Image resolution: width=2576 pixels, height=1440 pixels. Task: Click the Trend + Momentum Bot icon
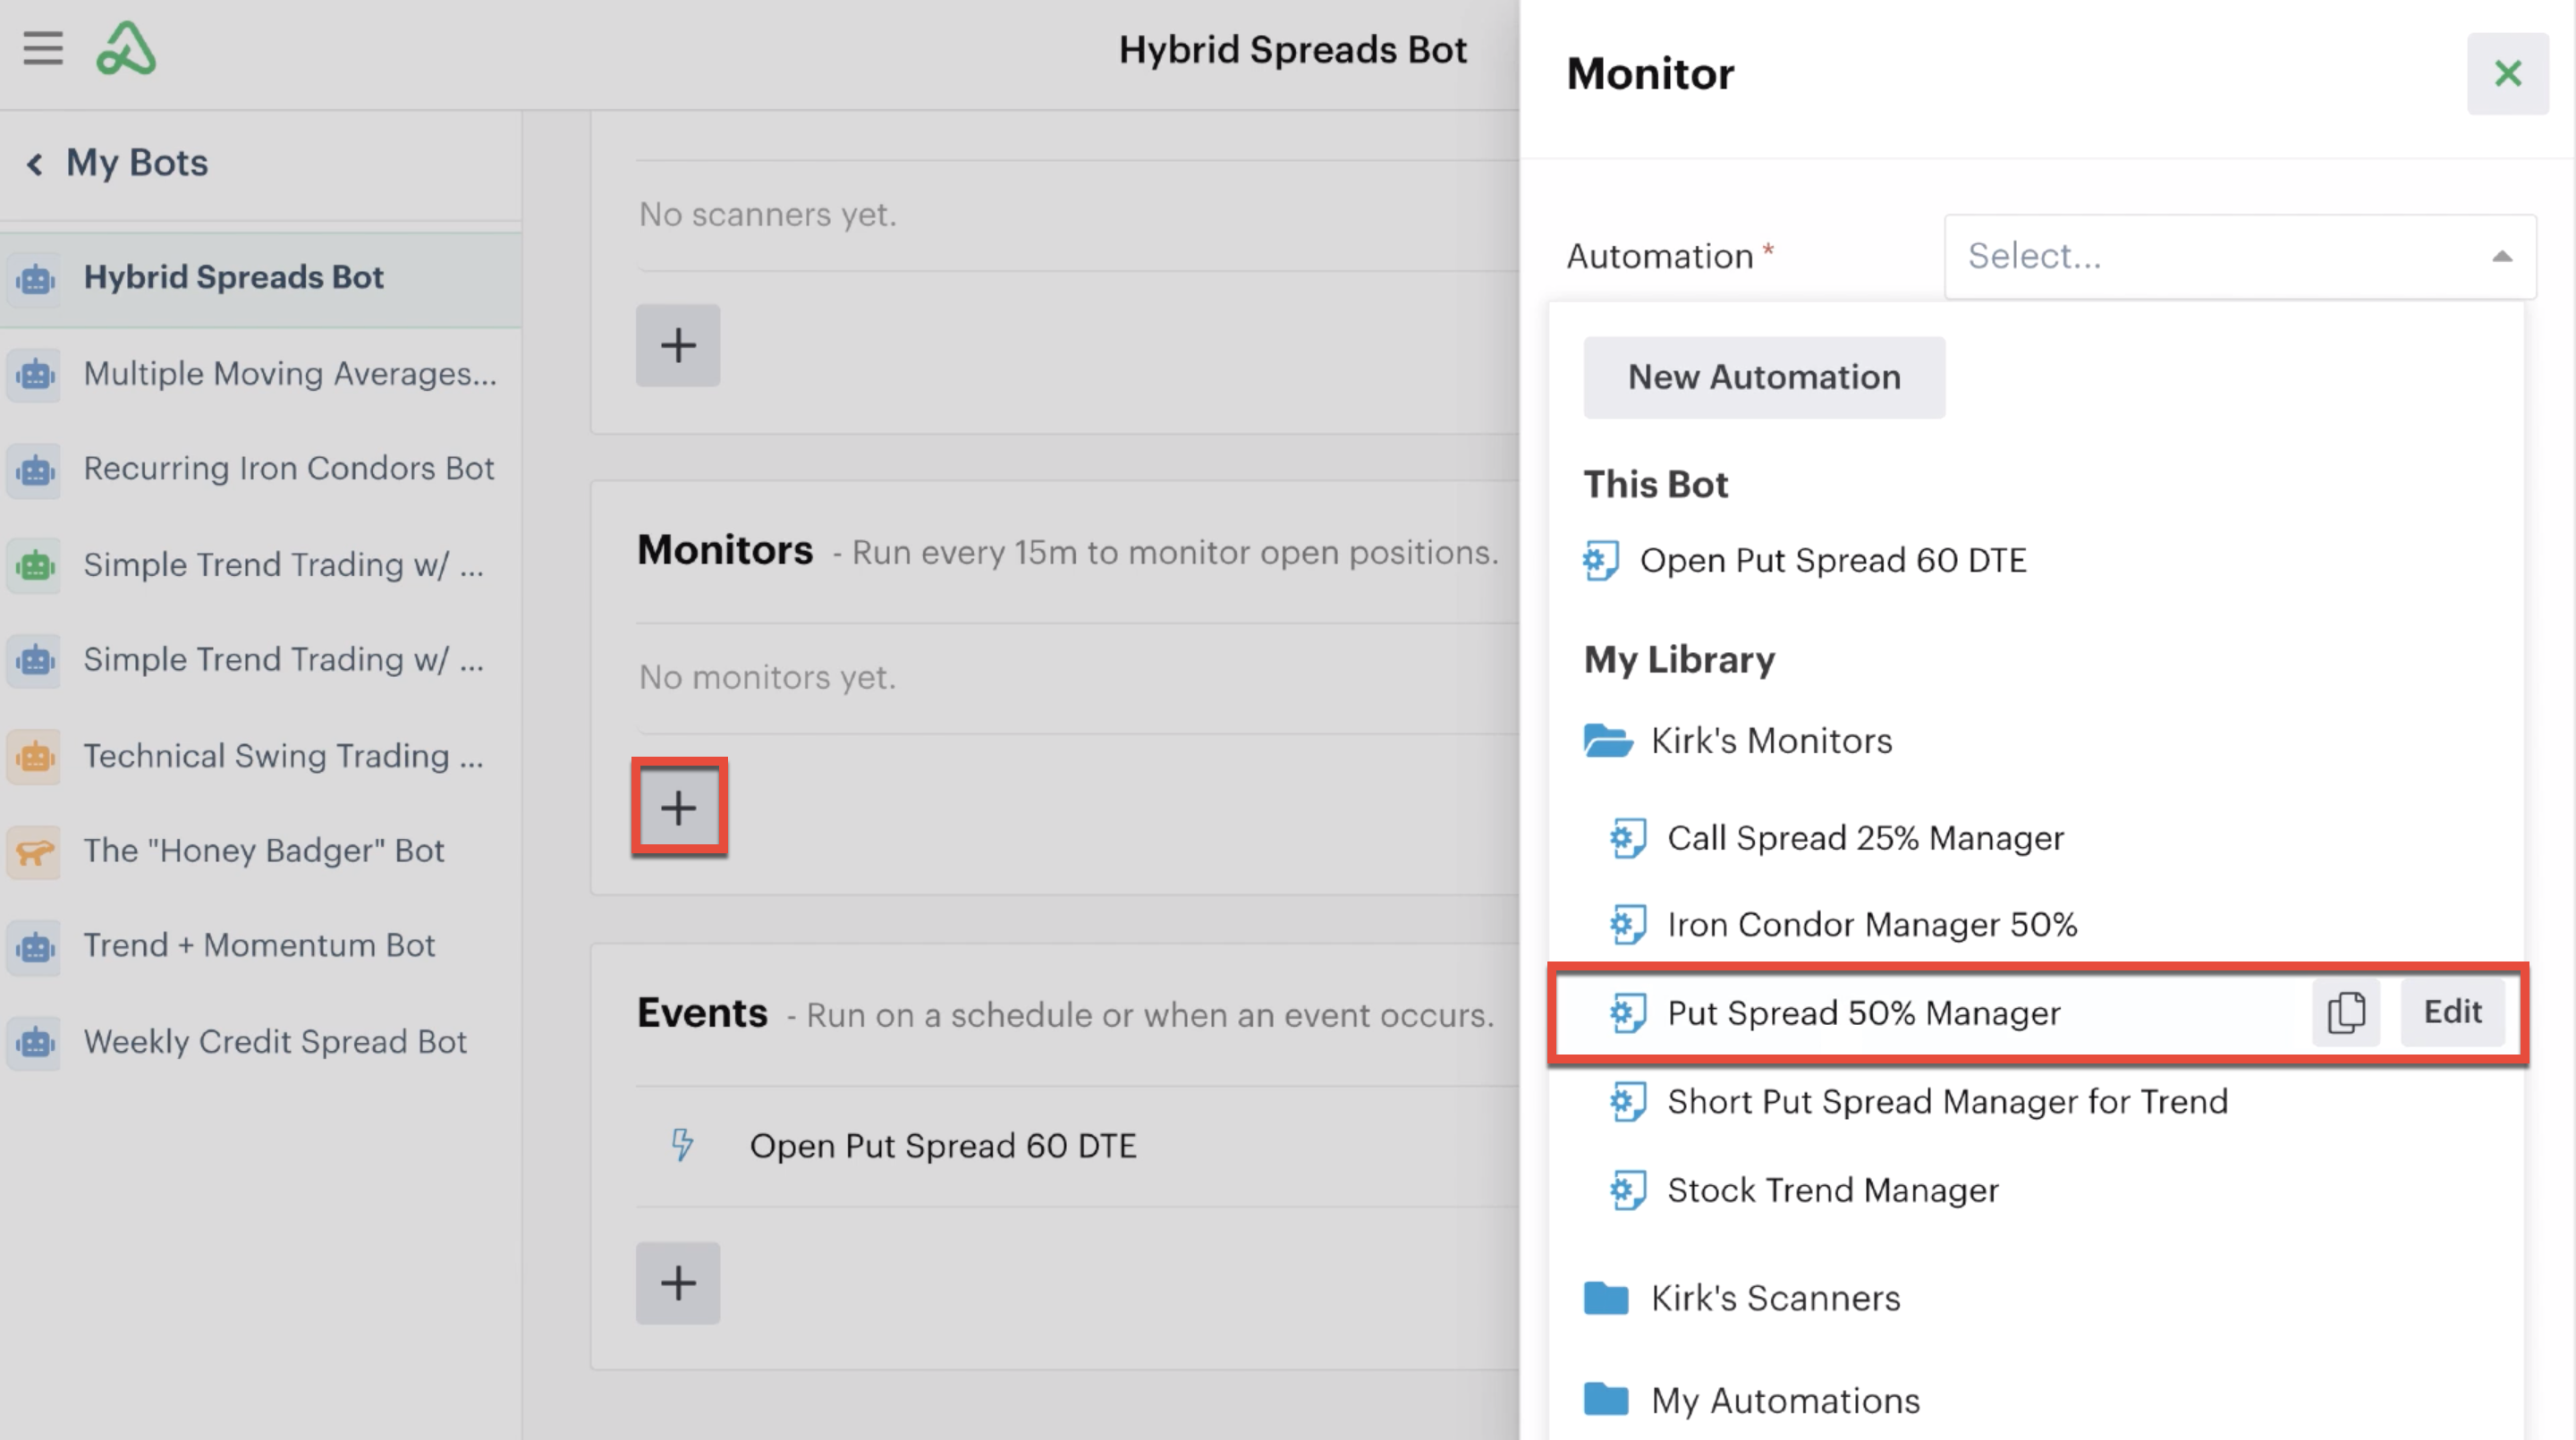click(35, 946)
